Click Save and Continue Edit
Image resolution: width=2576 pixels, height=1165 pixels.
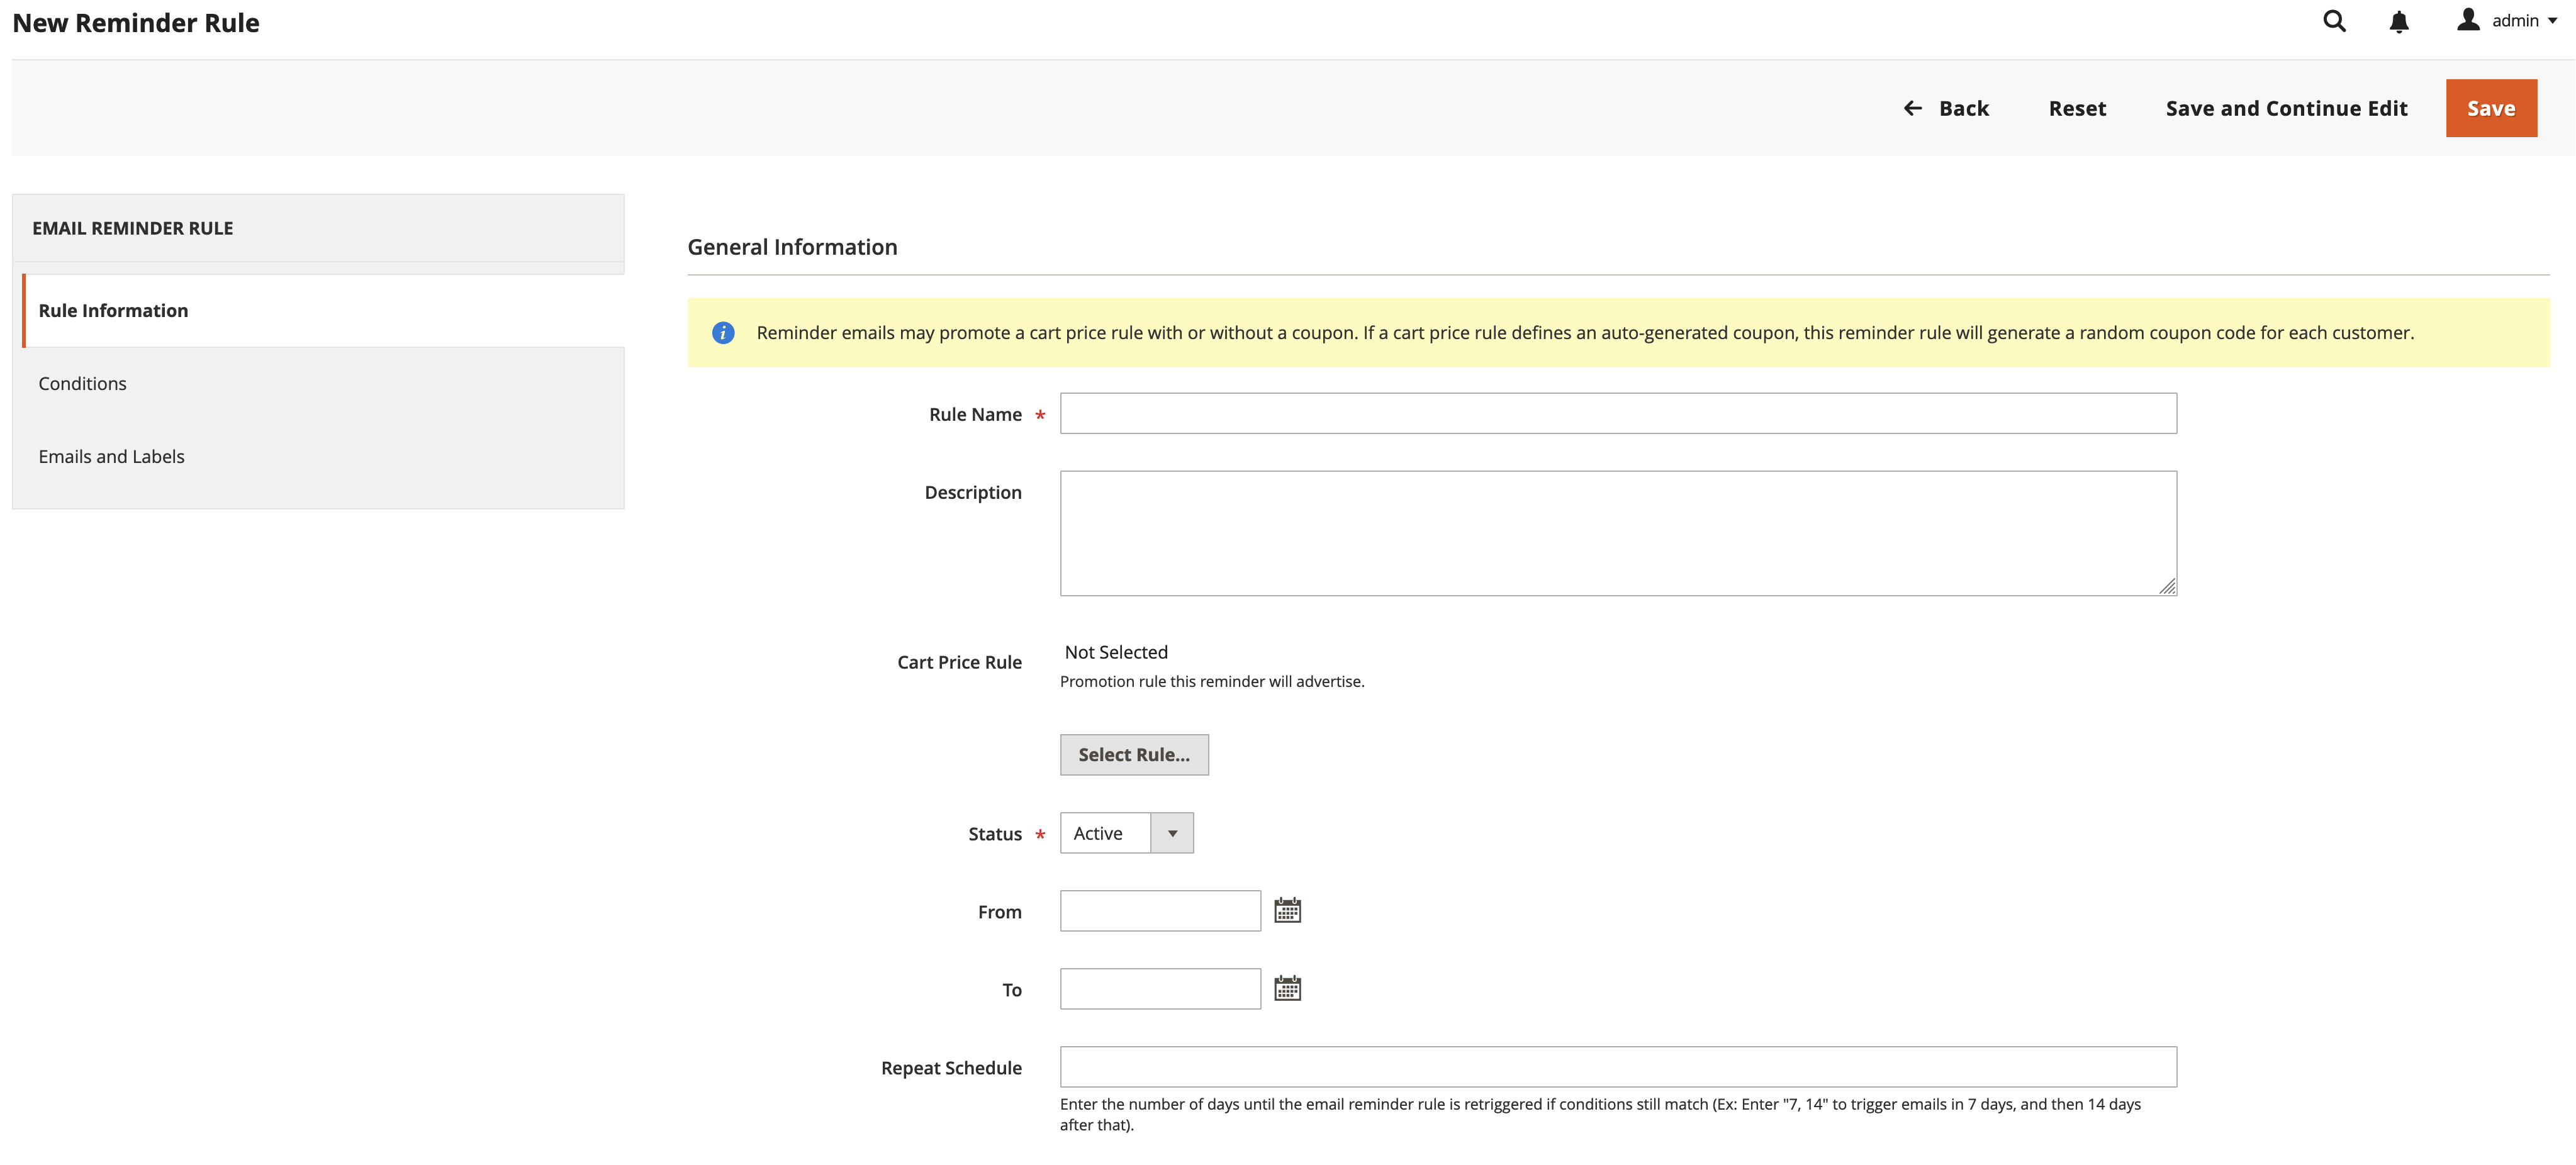tap(2286, 108)
